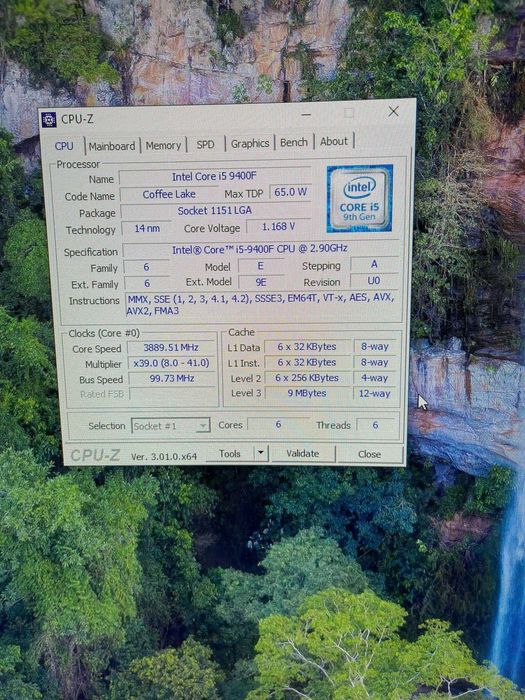Switch to the CPU tab
Image resolution: width=525 pixels, height=700 pixels.
tap(63, 146)
